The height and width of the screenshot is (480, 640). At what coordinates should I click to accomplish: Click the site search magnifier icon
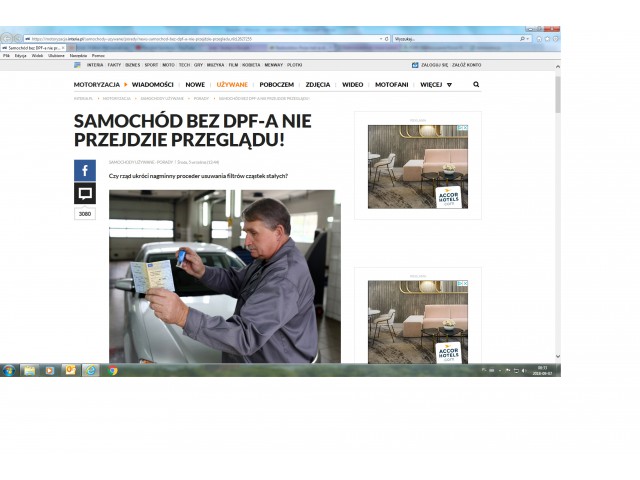click(476, 85)
